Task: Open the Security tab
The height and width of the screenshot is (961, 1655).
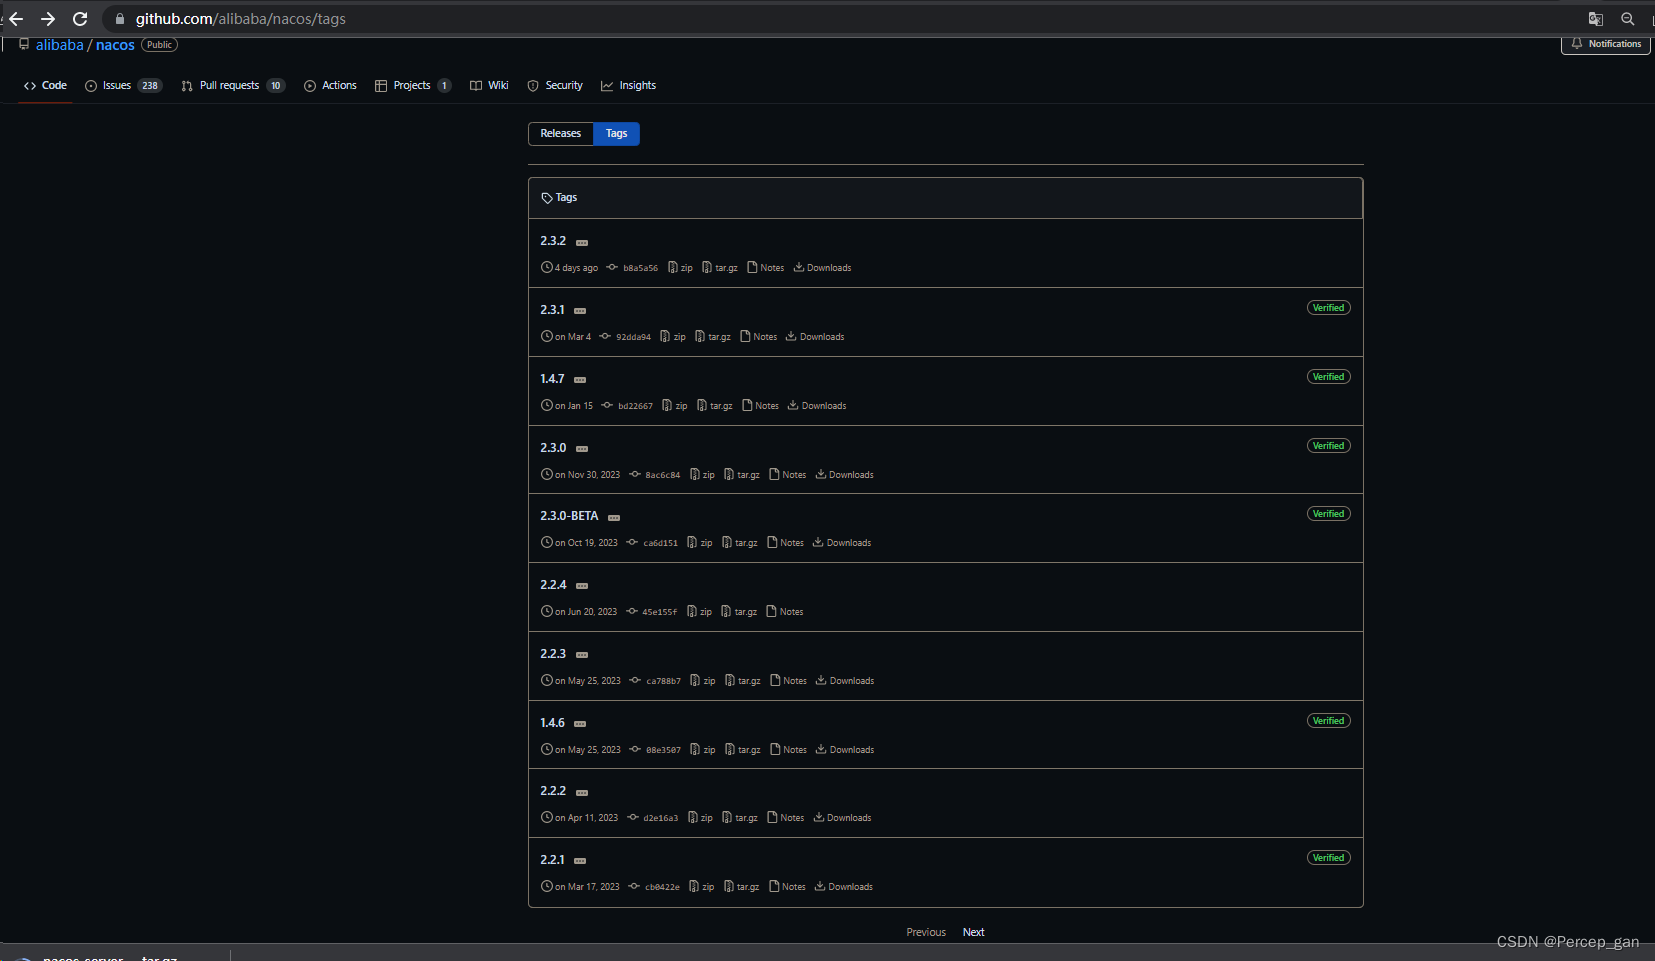Action: tap(555, 86)
